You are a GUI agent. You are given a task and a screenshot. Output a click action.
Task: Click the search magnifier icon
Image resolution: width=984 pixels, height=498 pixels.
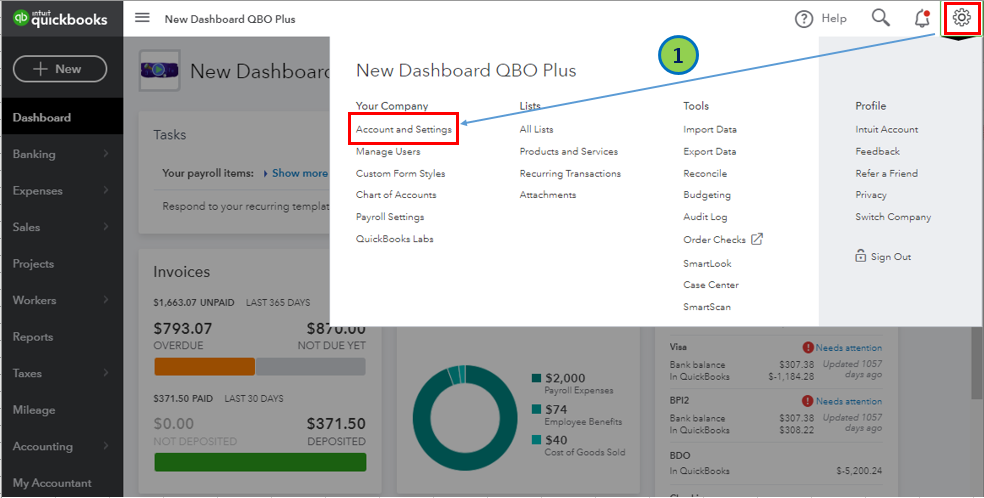[880, 18]
